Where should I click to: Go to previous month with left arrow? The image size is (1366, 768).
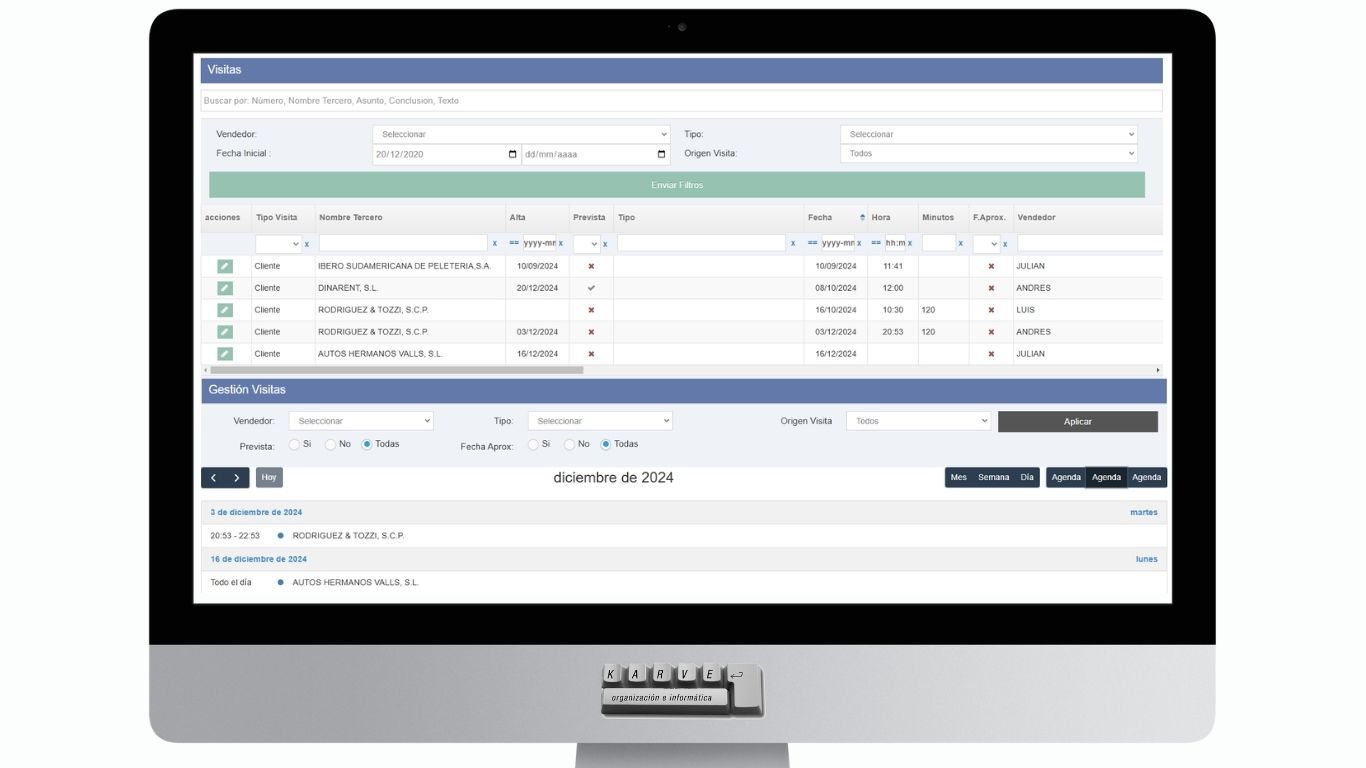pyautogui.click(x=213, y=478)
